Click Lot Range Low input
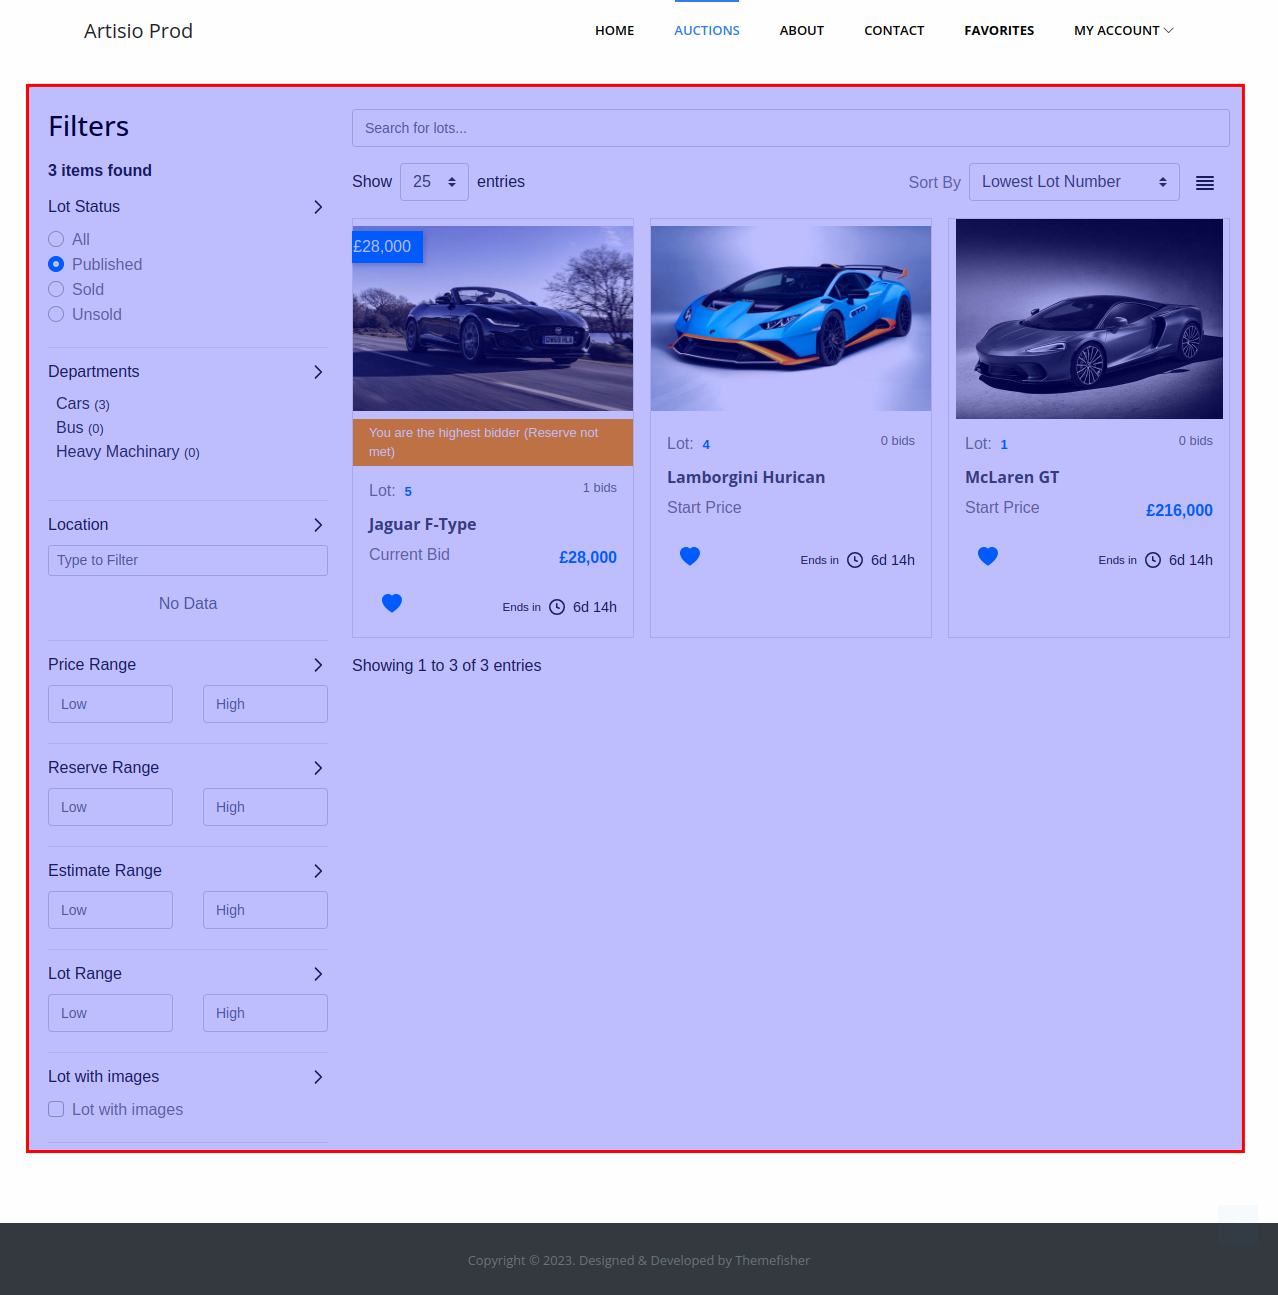Screen dimensions: 1278x1295 [110, 1013]
